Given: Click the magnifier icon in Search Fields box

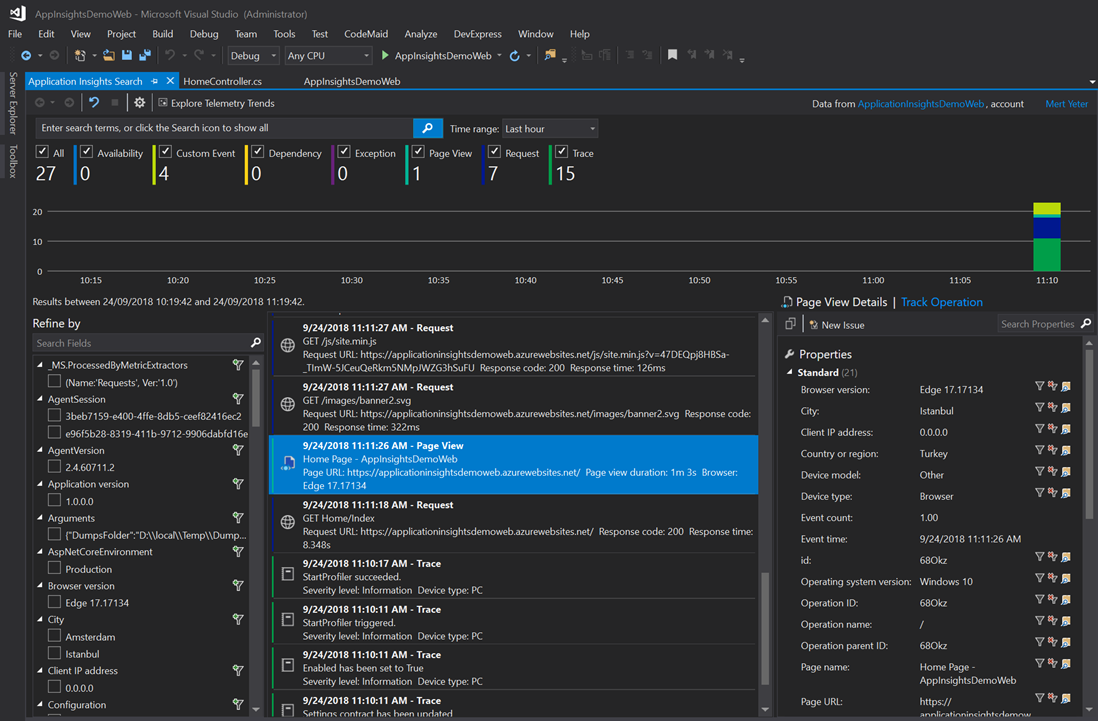Looking at the screenshot, I should [256, 343].
